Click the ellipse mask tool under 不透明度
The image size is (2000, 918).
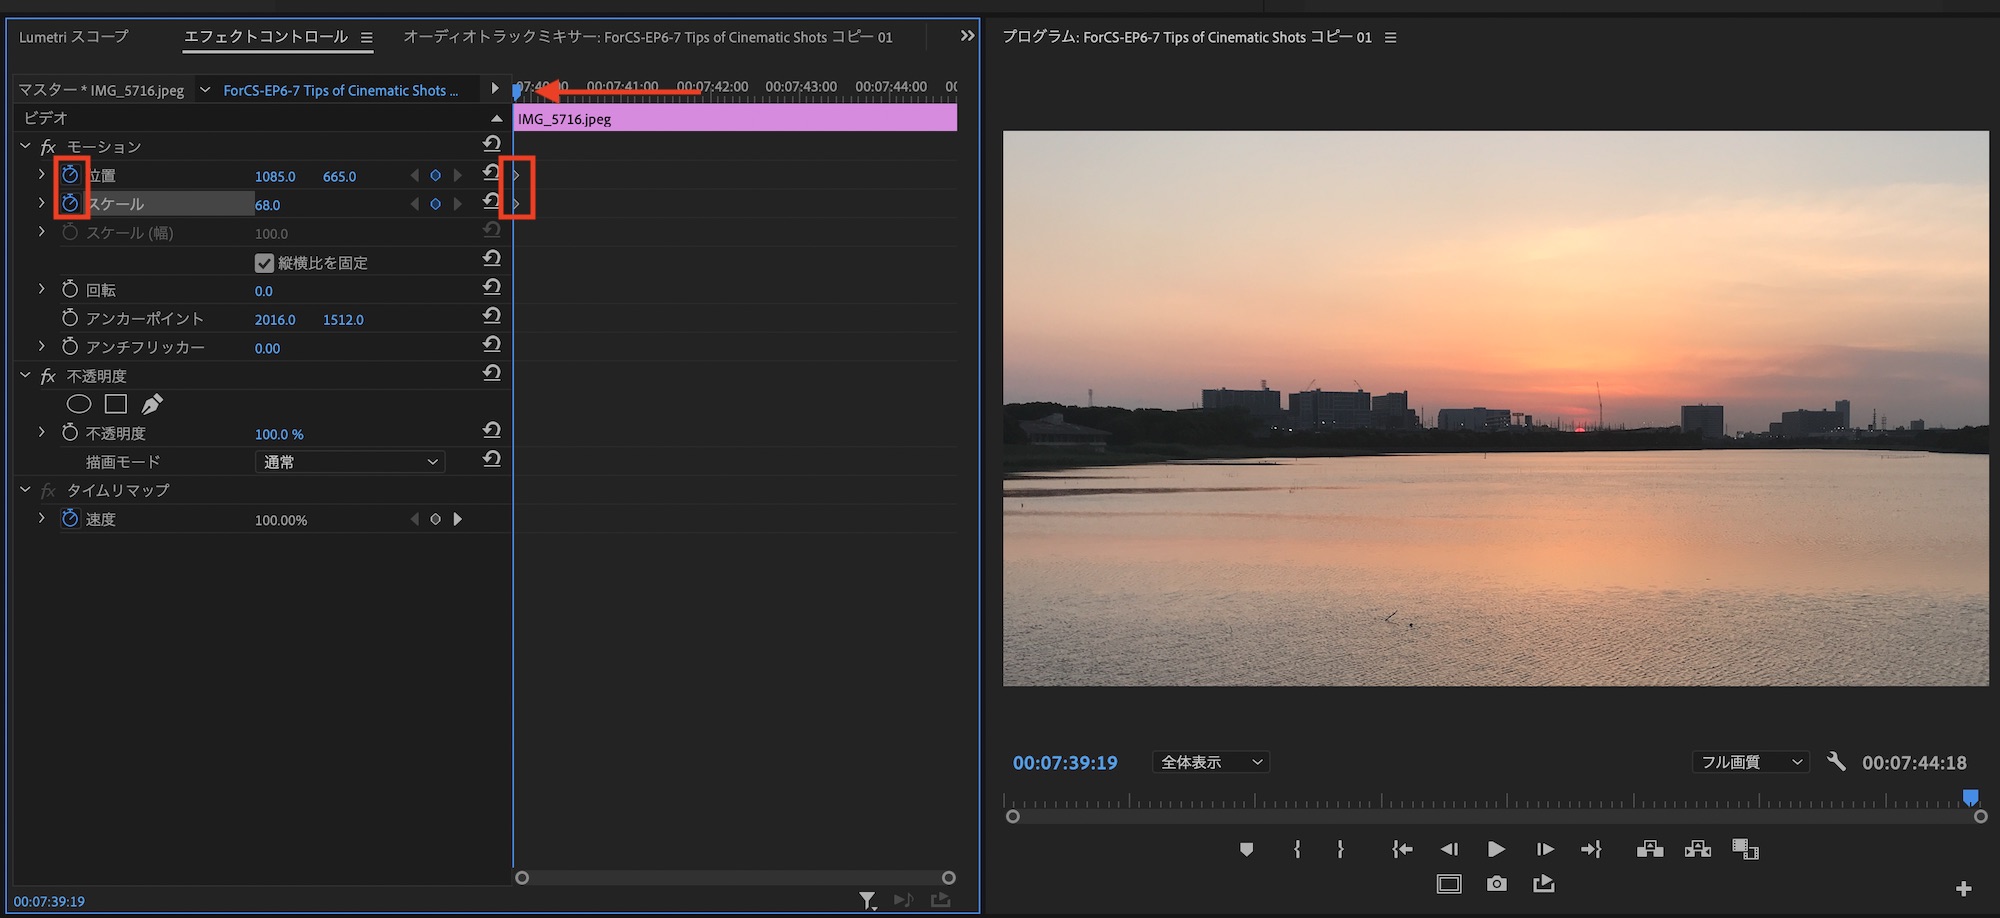[x=79, y=404]
